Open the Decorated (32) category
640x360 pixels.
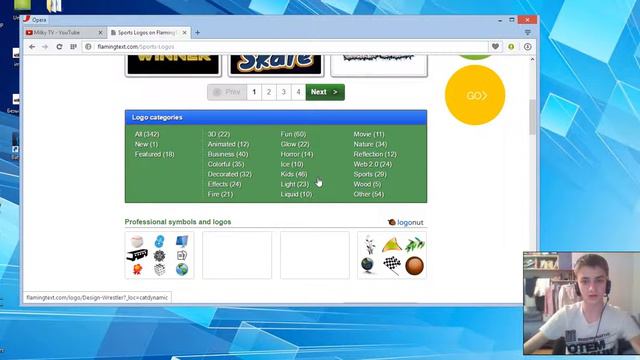point(229,174)
